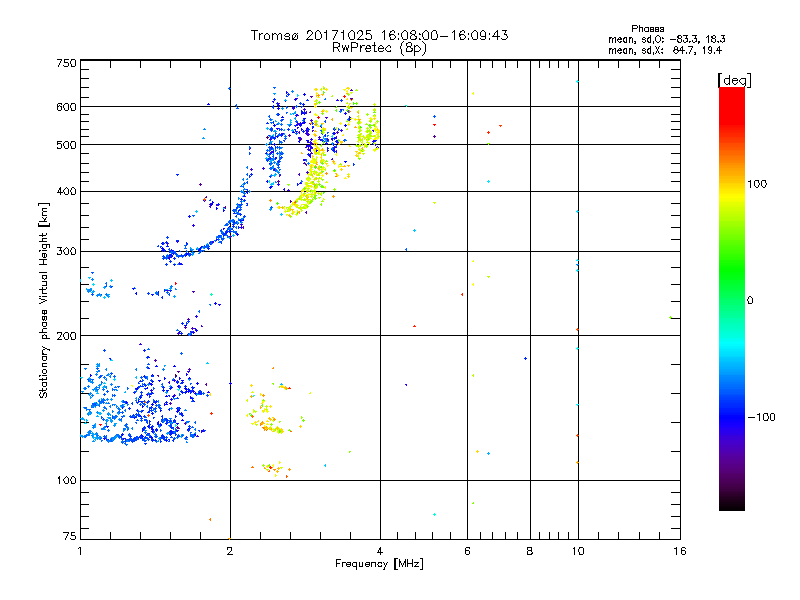The width and height of the screenshot is (800, 600).
Task: Click the y-axis '600' tick label
Action: (x=66, y=107)
